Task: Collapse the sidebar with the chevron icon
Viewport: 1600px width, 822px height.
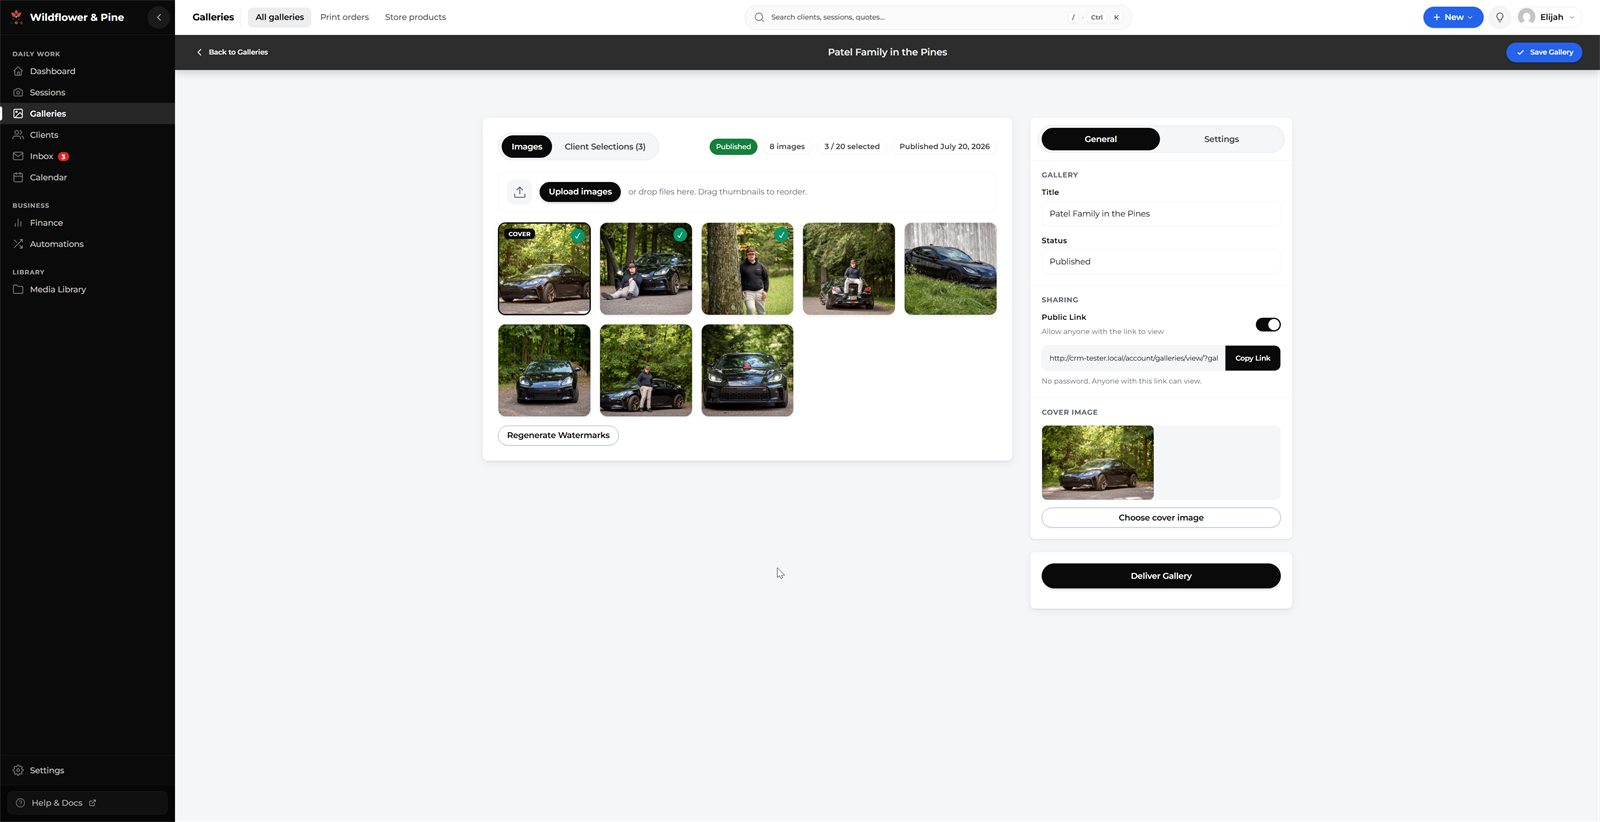Action: (159, 17)
